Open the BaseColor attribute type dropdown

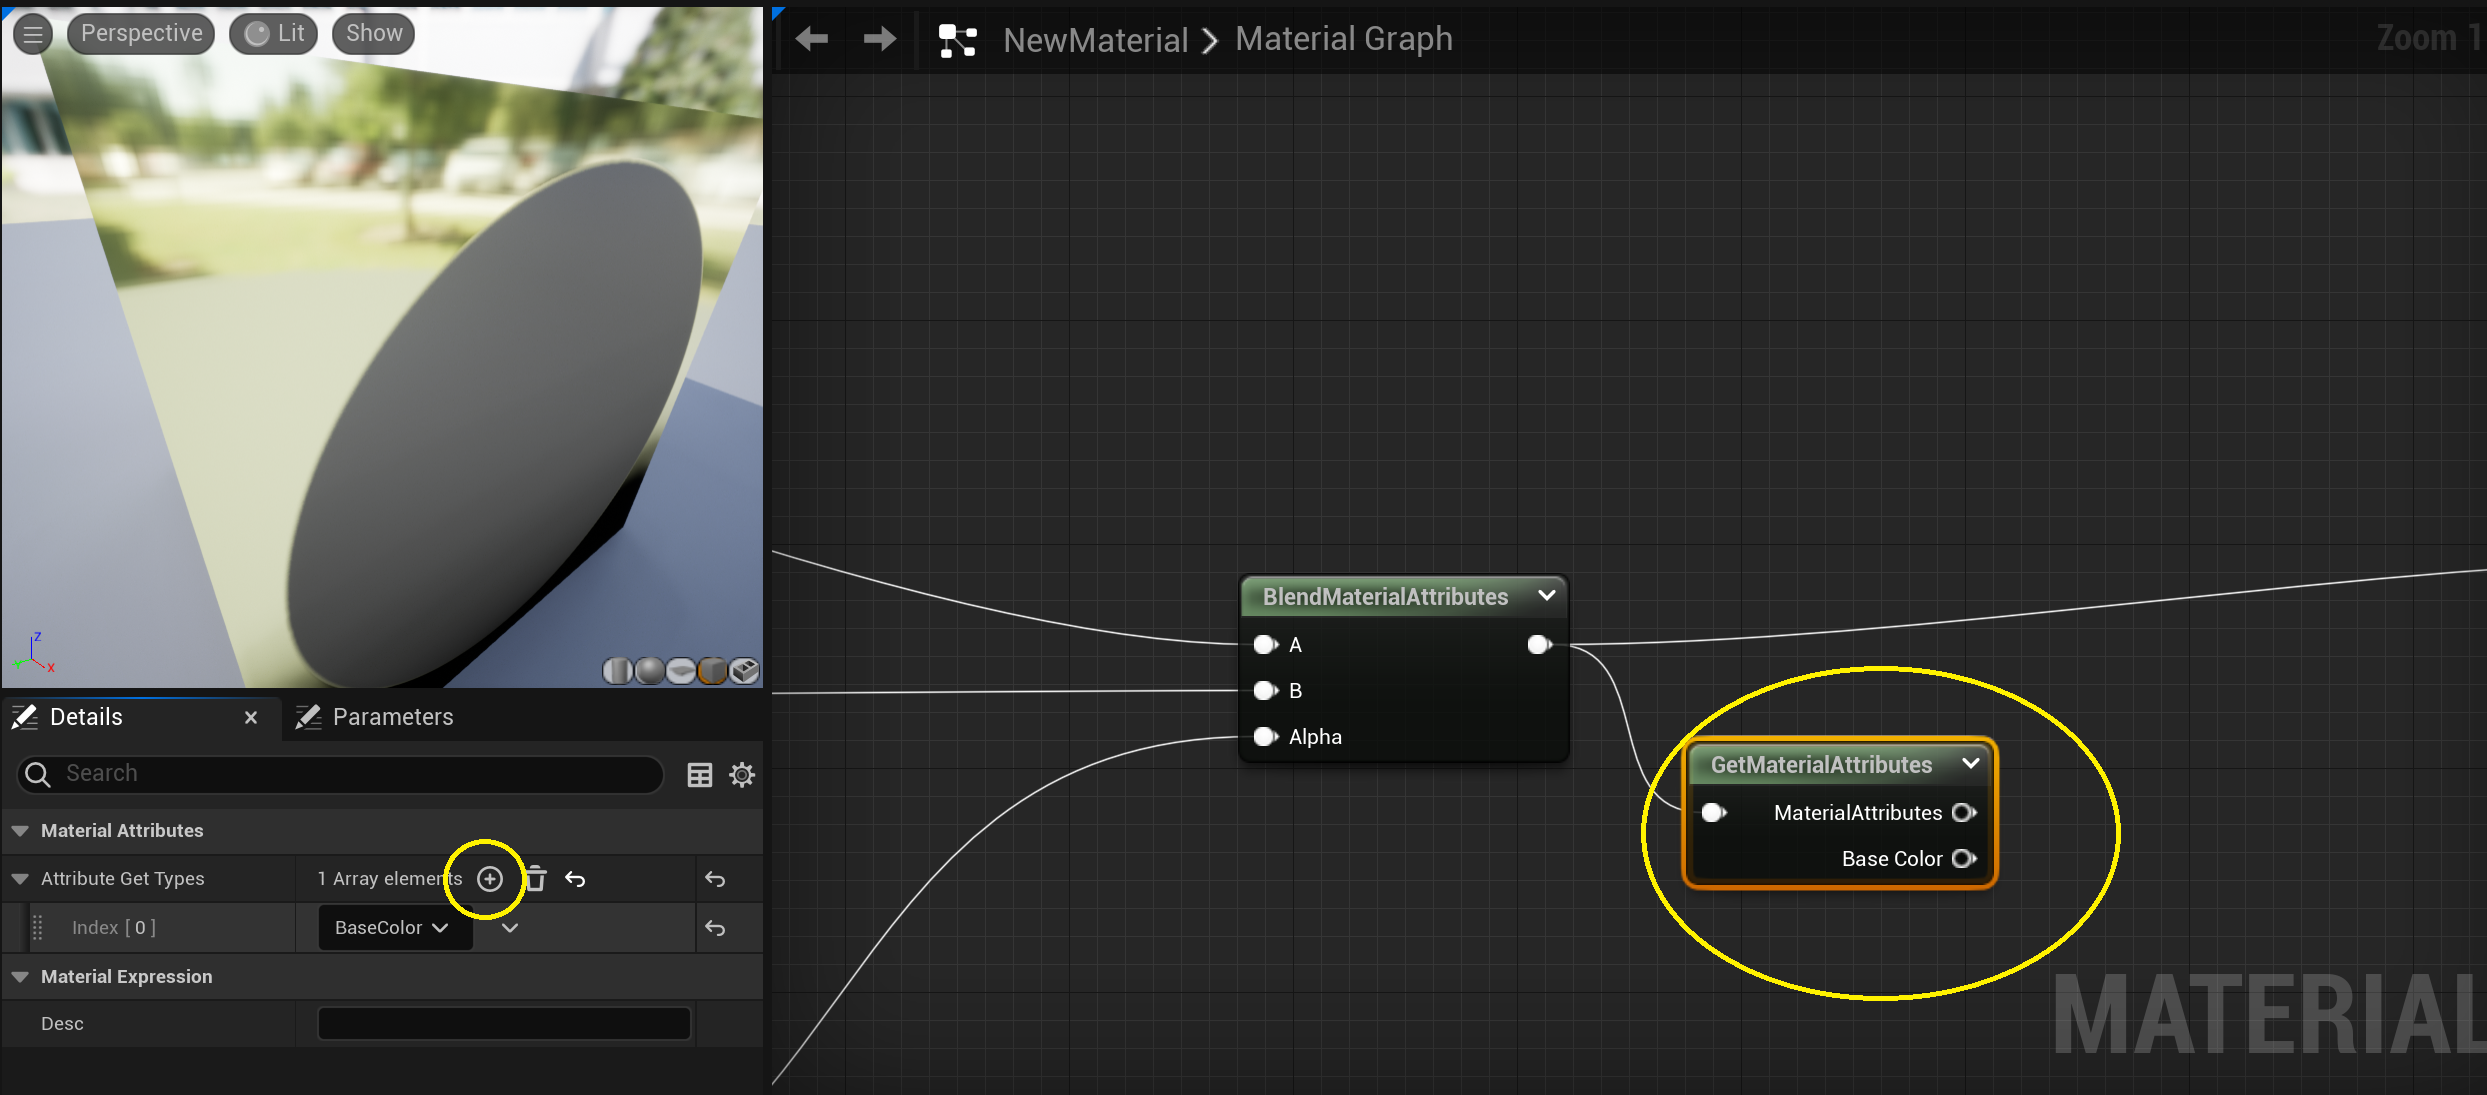click(392, 928)
